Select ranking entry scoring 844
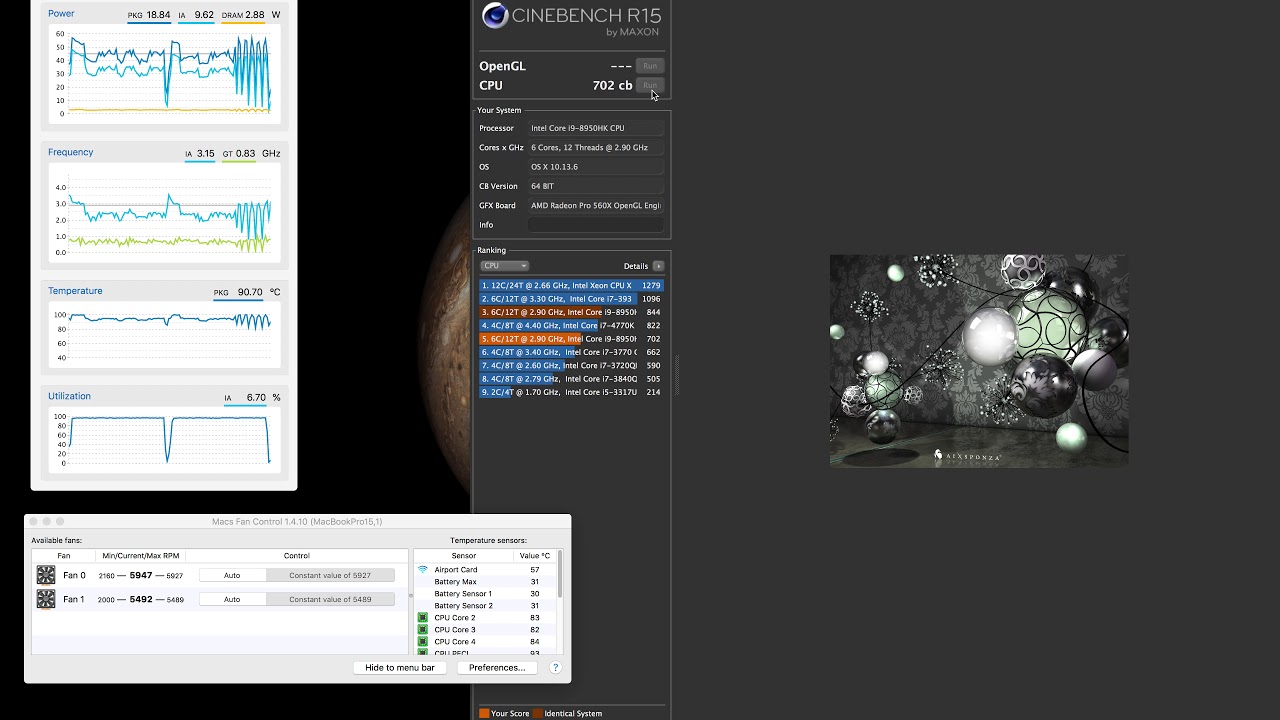The image size is (1280, 720). 571,312
